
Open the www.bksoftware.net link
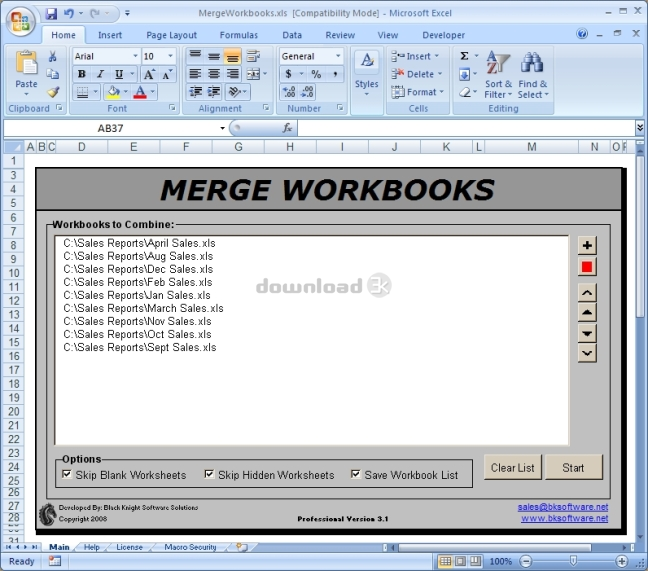[x=565, y=518]
